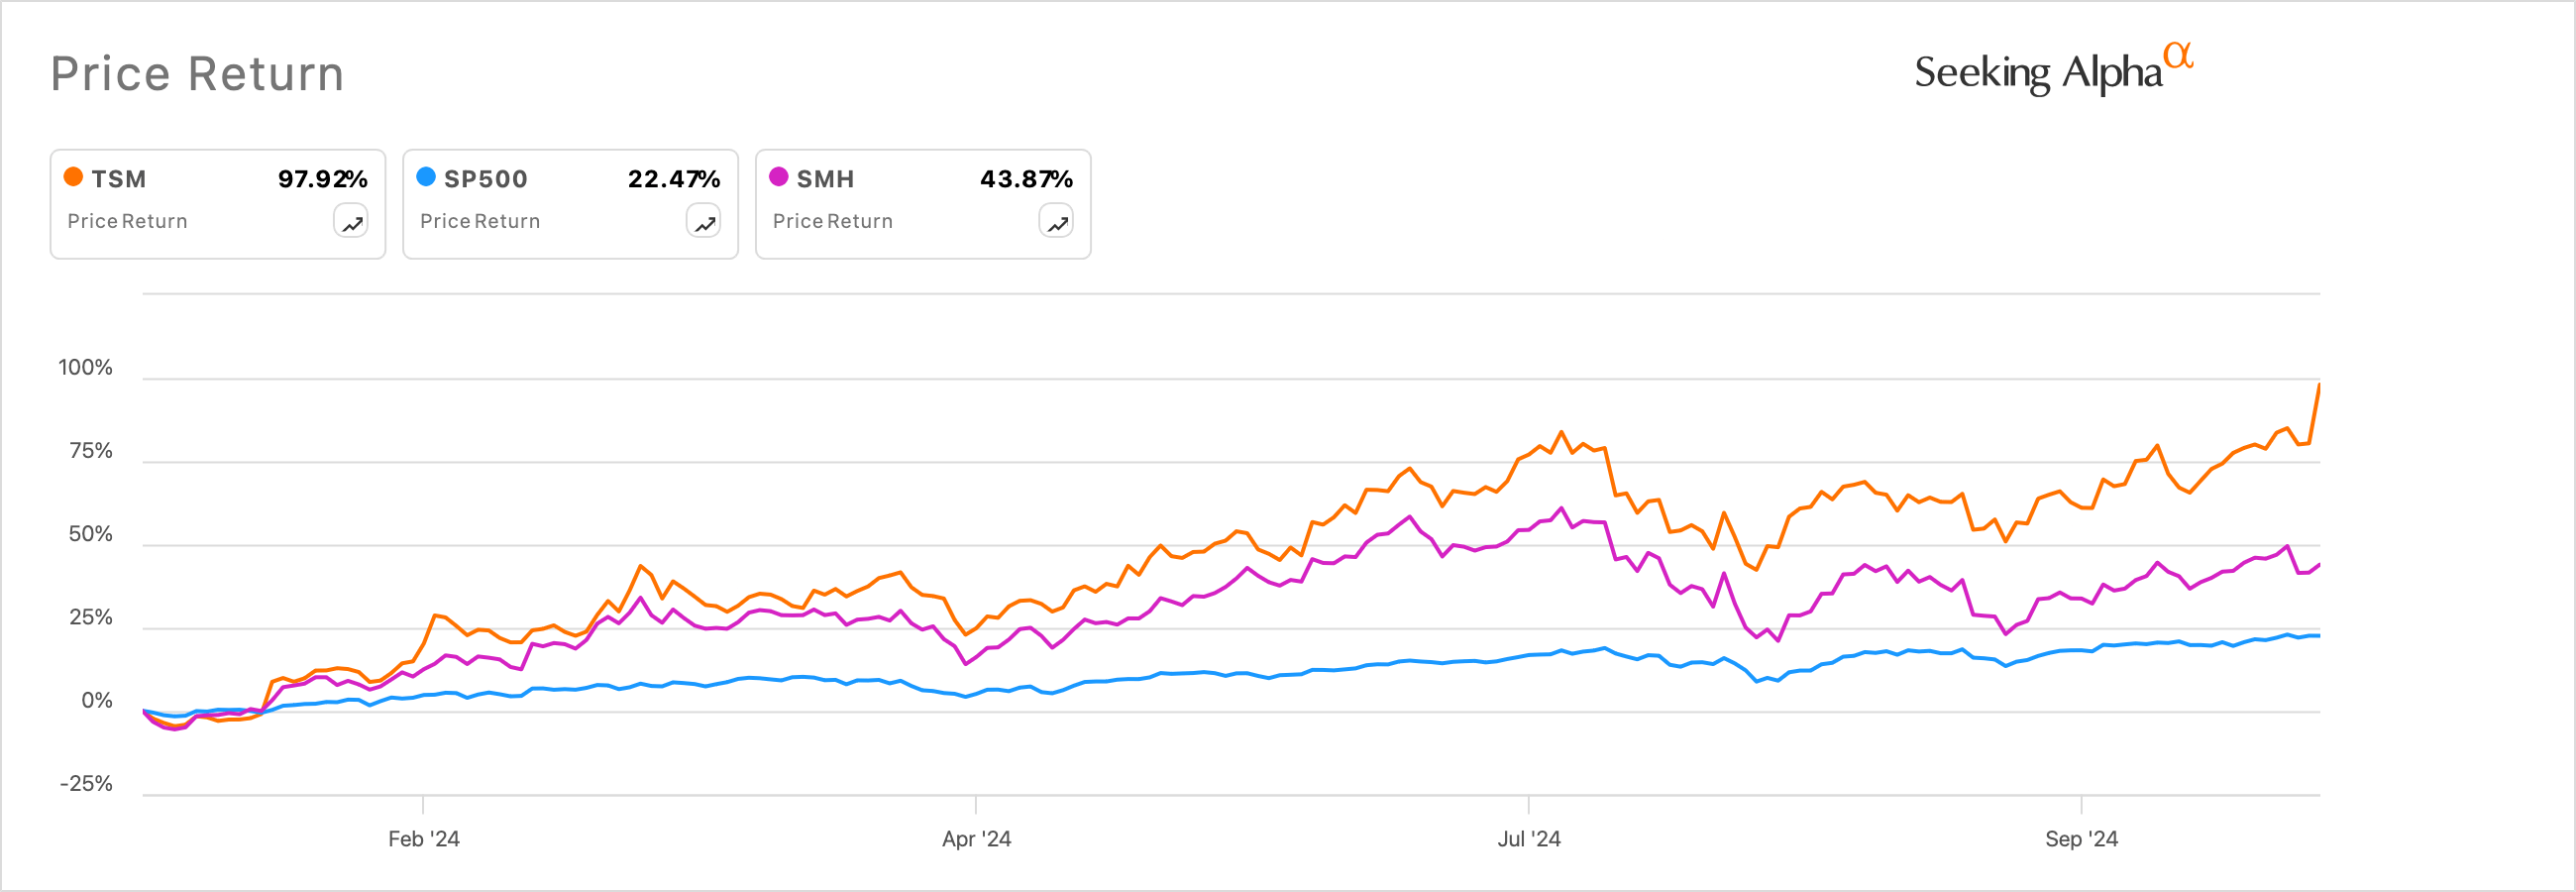Click the 100% y-axis label
Screen dimensions: 2576x892
pyautogui.click(x=86, y=367)
